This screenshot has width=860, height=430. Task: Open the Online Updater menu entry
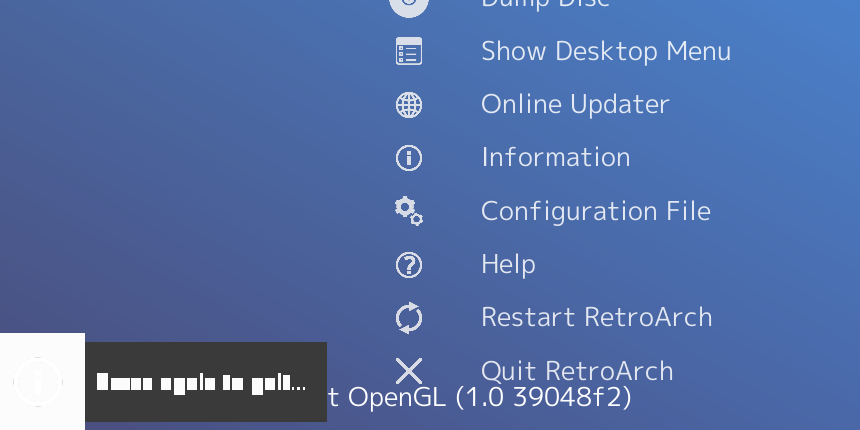pos(575,104)
